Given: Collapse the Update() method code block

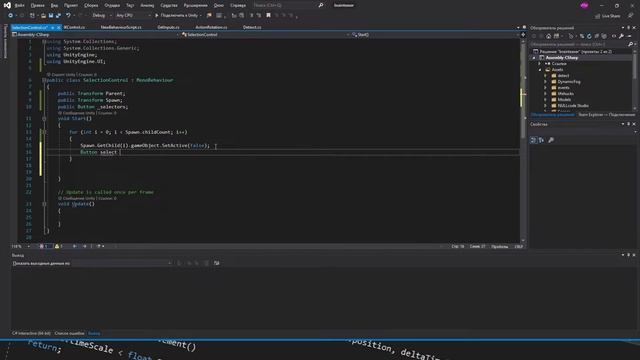Looking at the screenshot, I should [x=44, y=204].
